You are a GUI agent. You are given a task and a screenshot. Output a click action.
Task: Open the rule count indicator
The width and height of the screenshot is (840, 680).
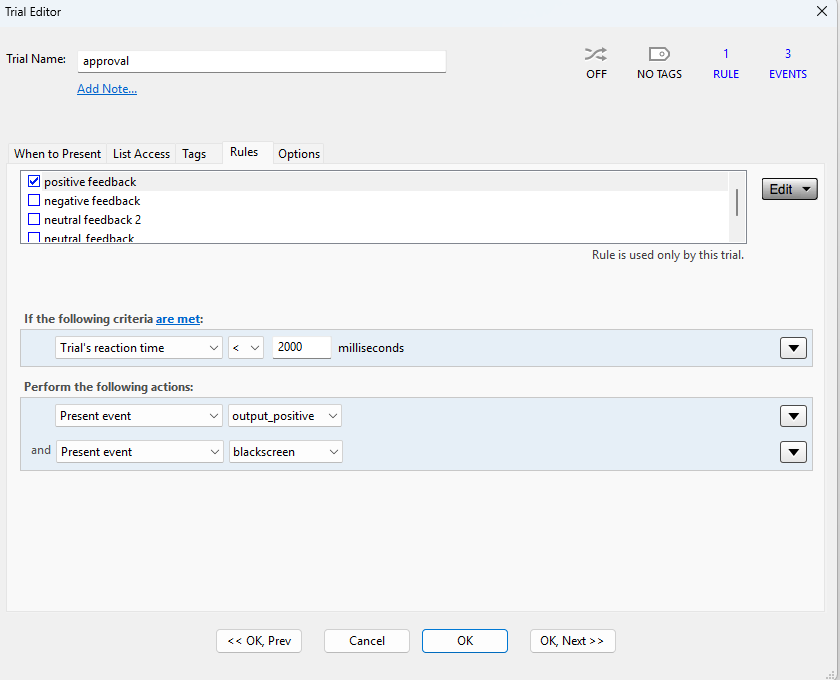click(726, 63)
